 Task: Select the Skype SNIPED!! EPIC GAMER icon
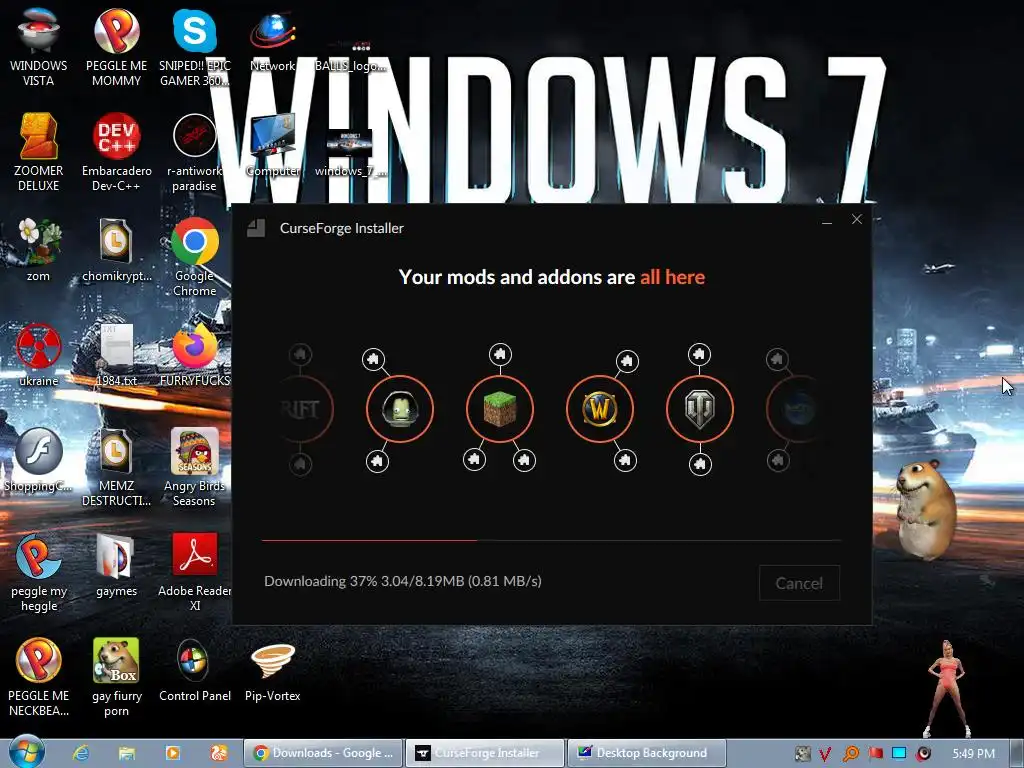(195, 47)
